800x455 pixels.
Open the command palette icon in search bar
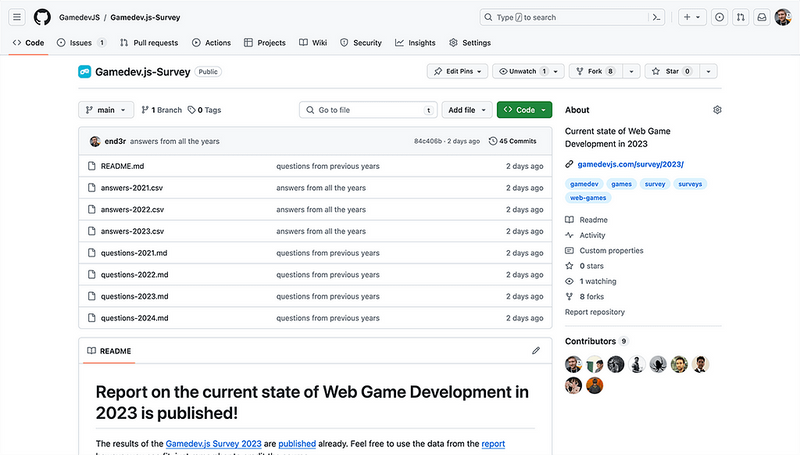656,17
